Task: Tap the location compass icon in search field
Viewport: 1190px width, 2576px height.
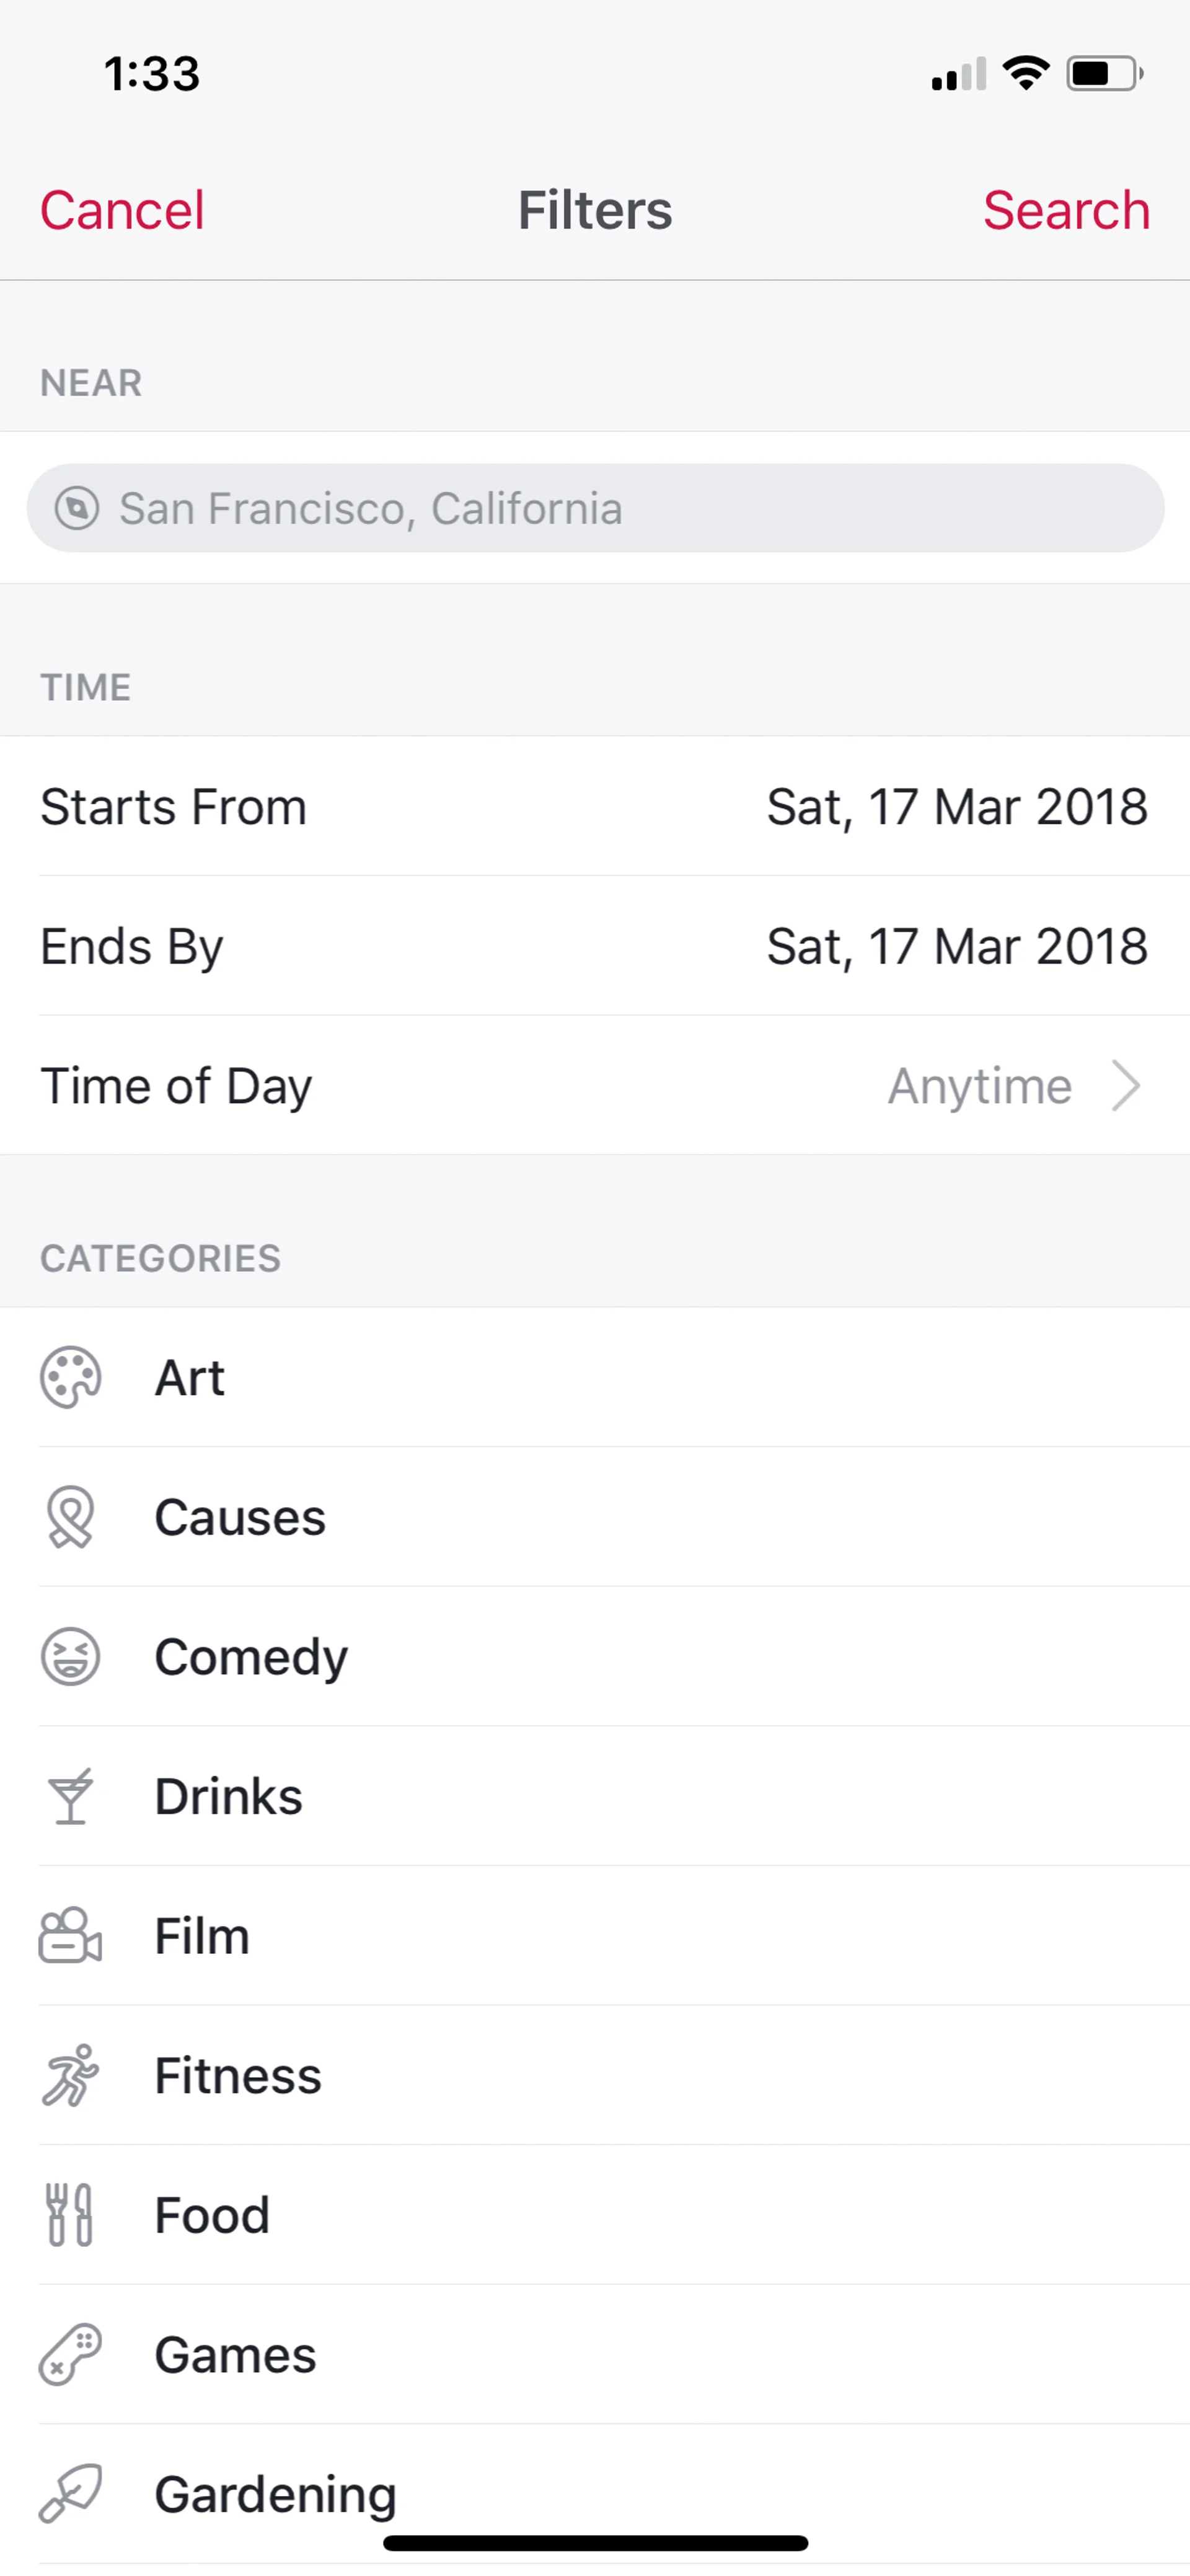Action: tap(77, 508)
